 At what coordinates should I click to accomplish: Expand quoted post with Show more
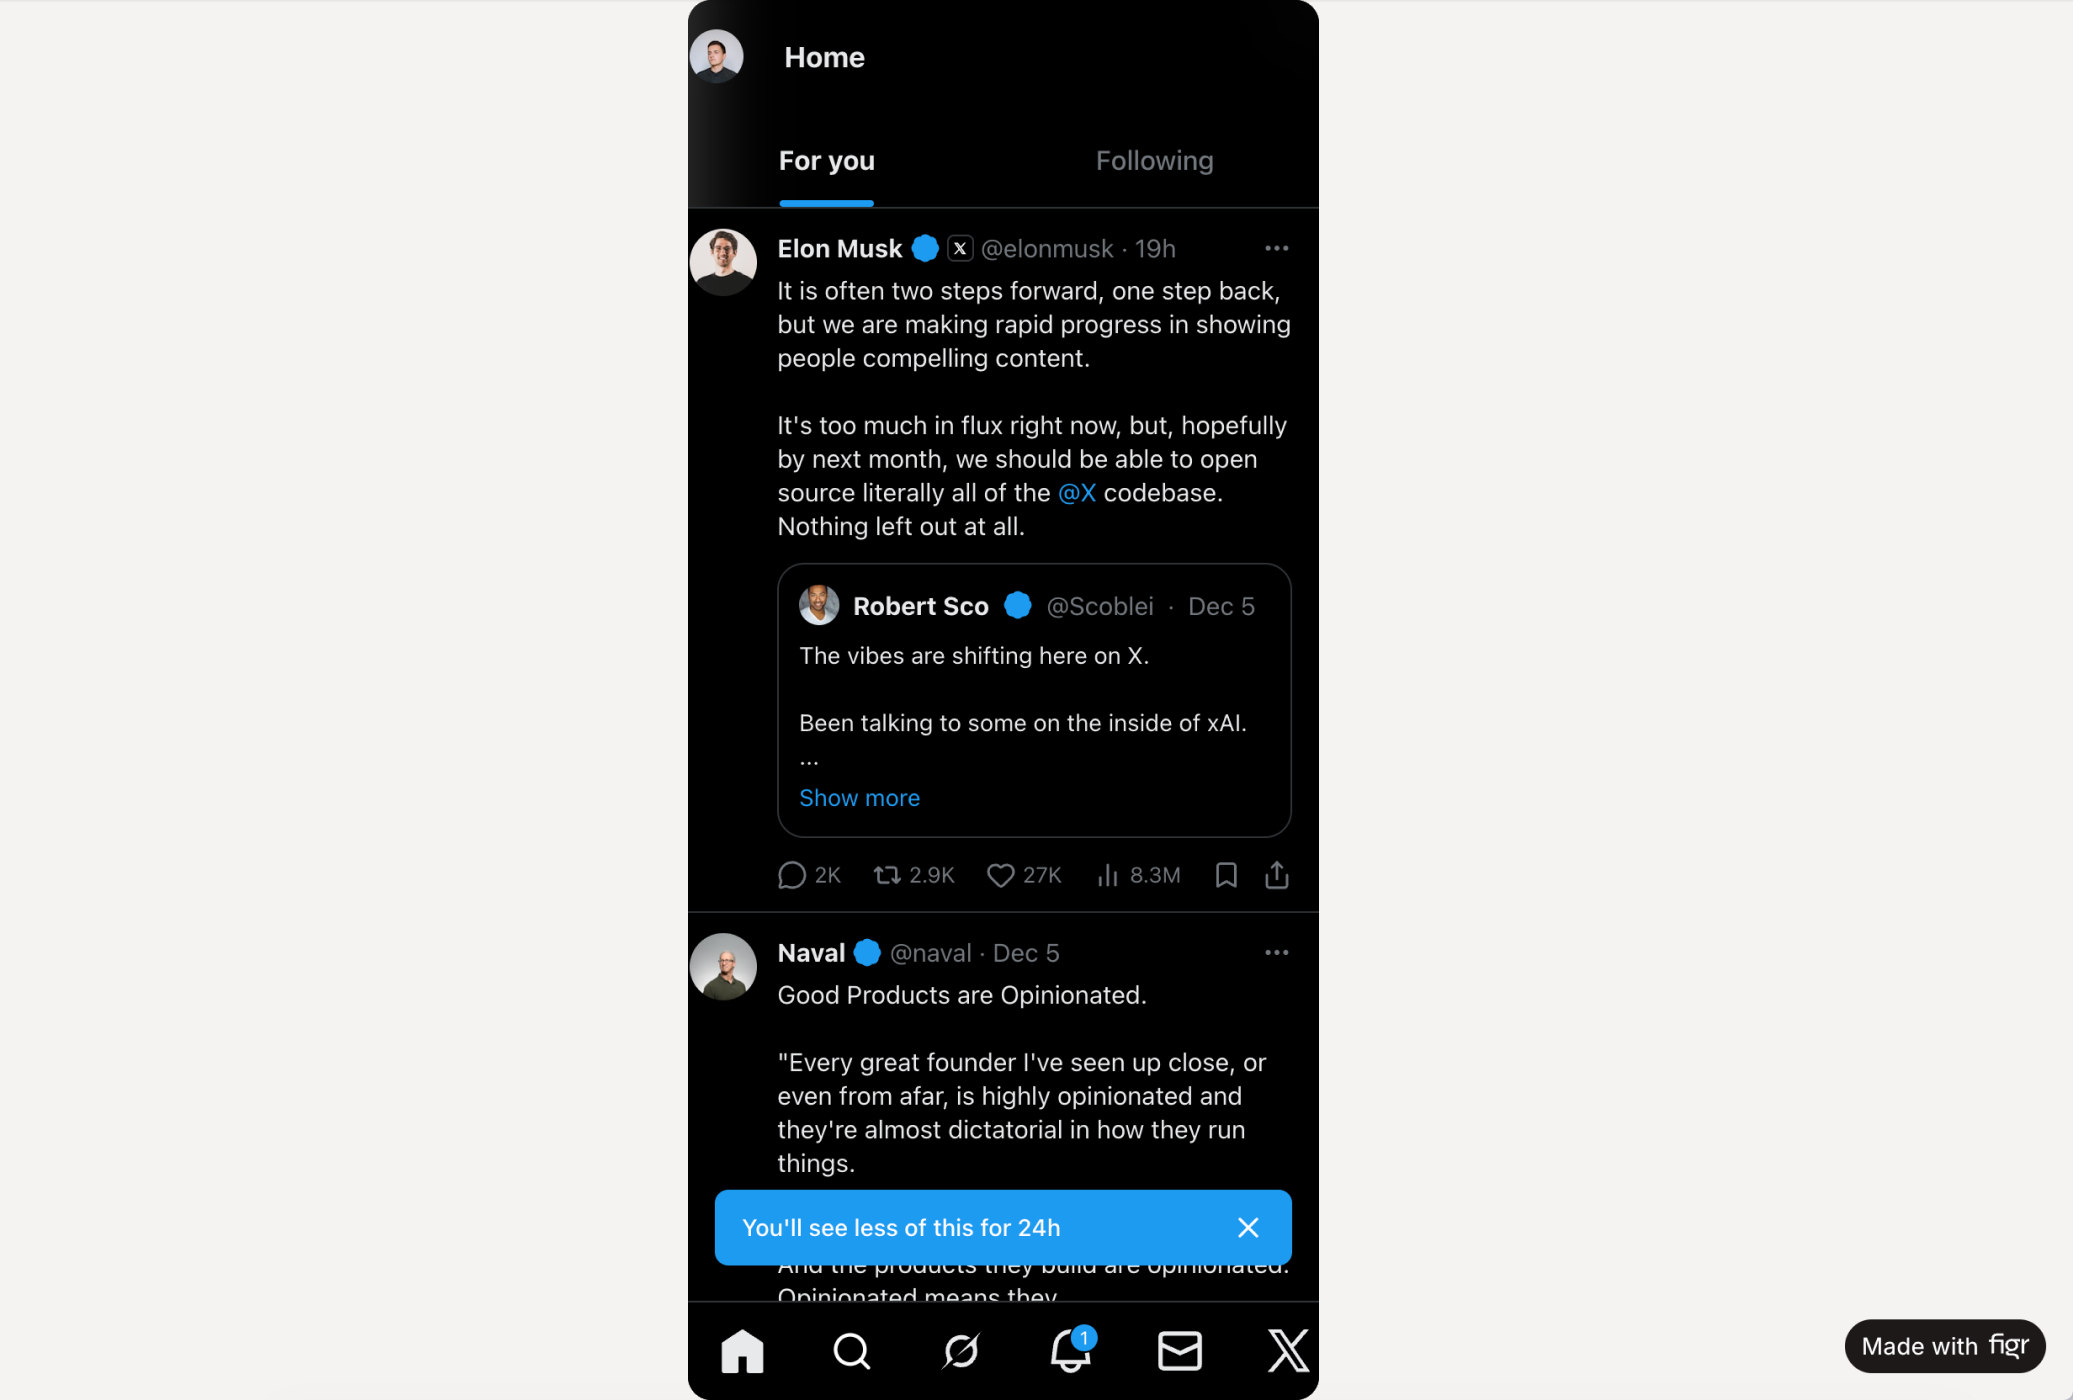click(x=859, y=798)
